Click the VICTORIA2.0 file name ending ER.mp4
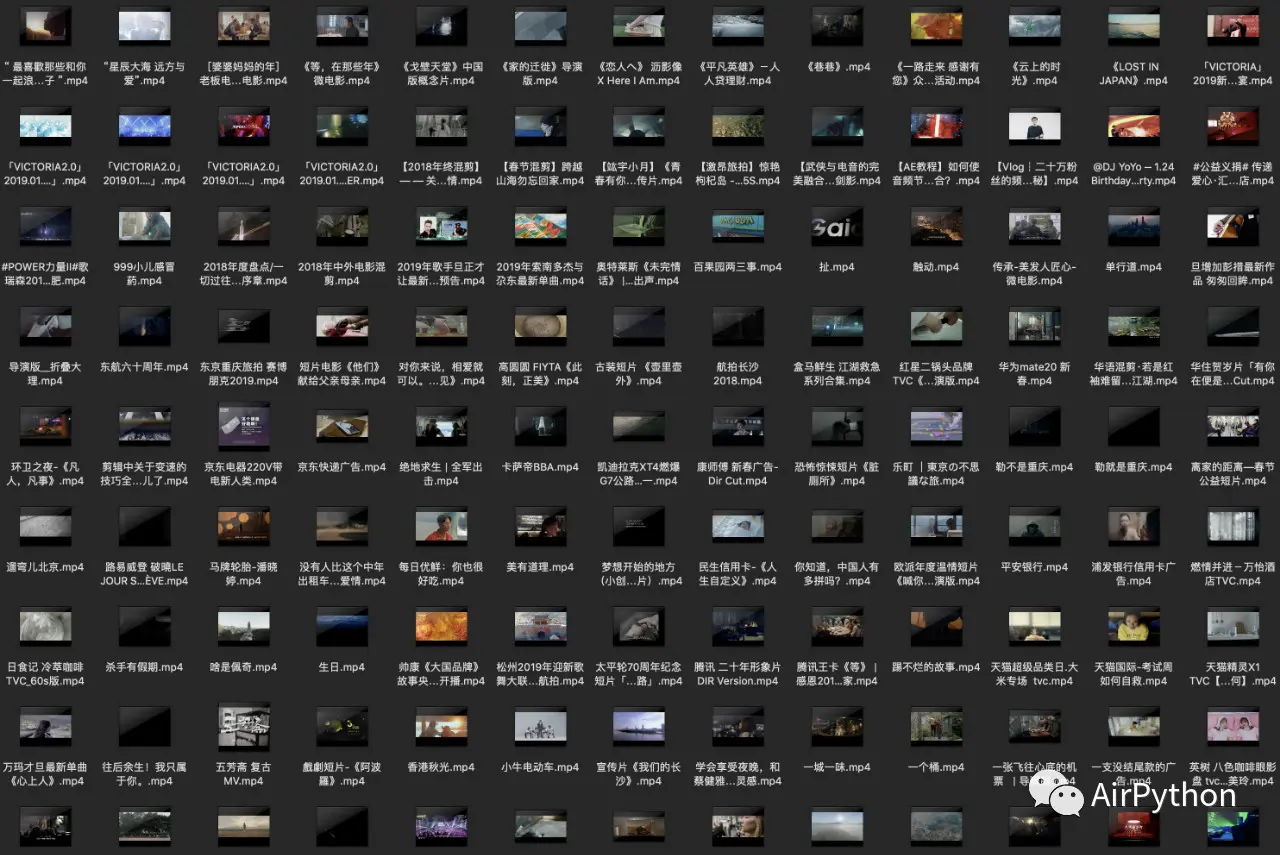 (342, 174)
